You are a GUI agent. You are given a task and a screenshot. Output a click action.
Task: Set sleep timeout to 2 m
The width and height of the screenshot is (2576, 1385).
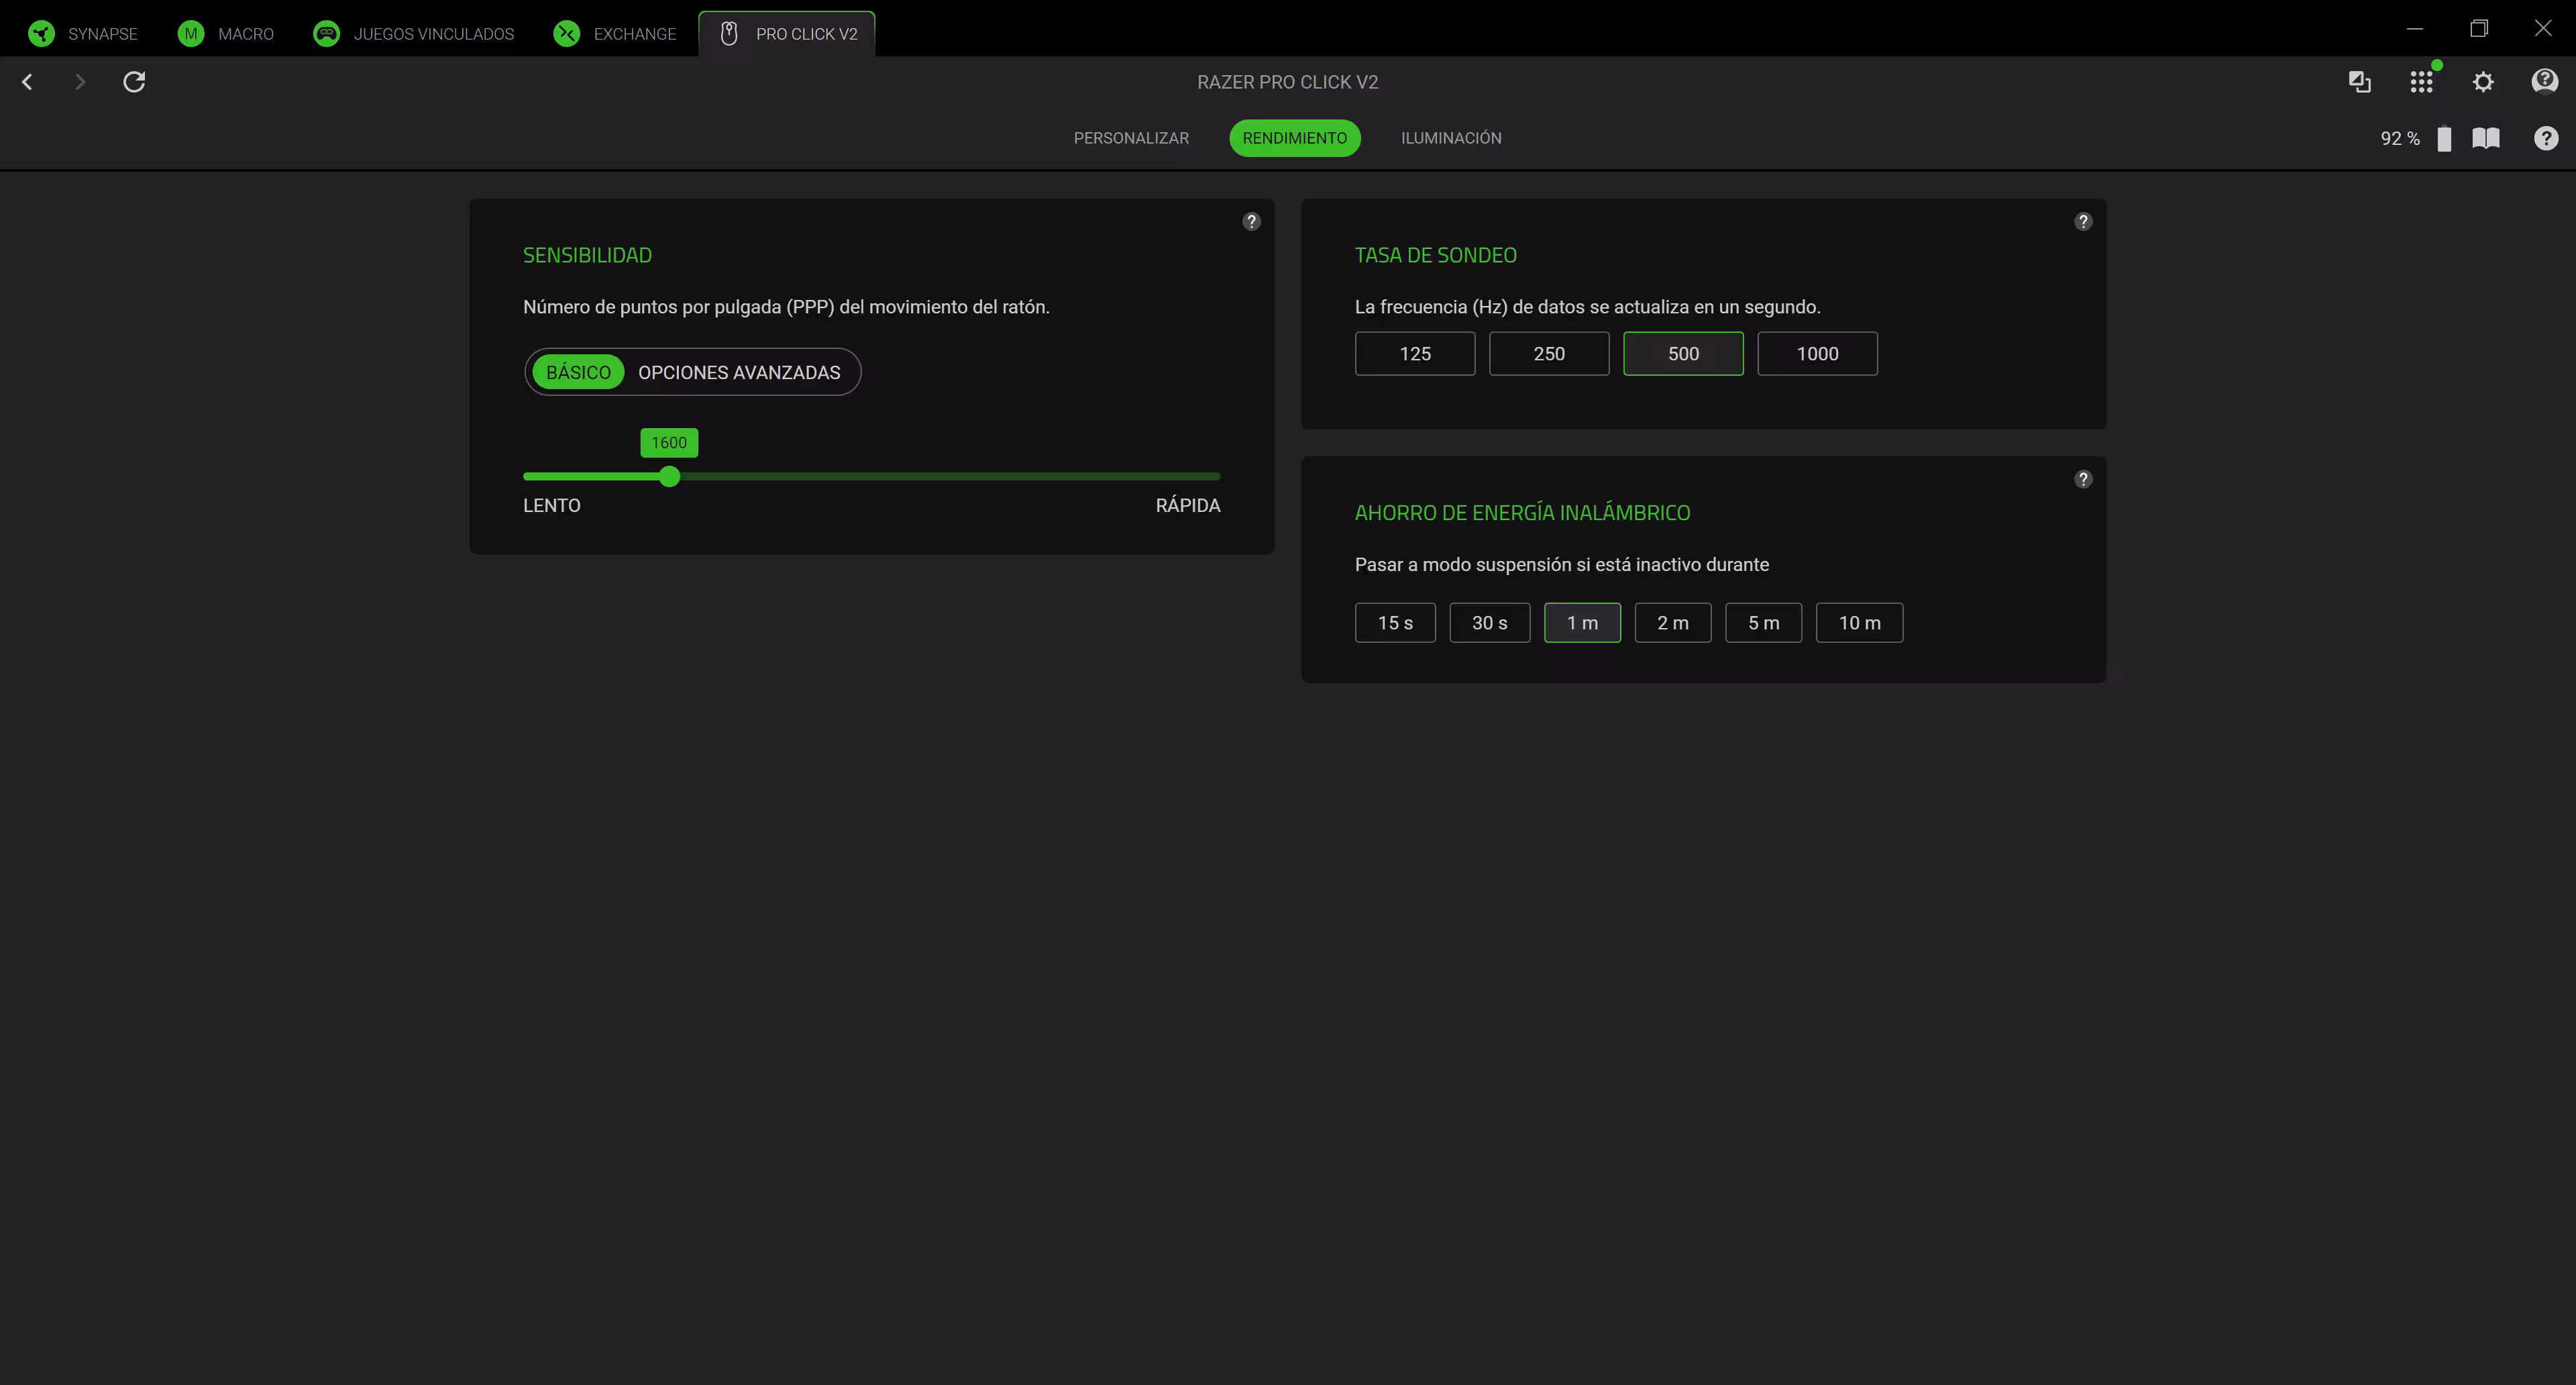tap(1673, 623)
